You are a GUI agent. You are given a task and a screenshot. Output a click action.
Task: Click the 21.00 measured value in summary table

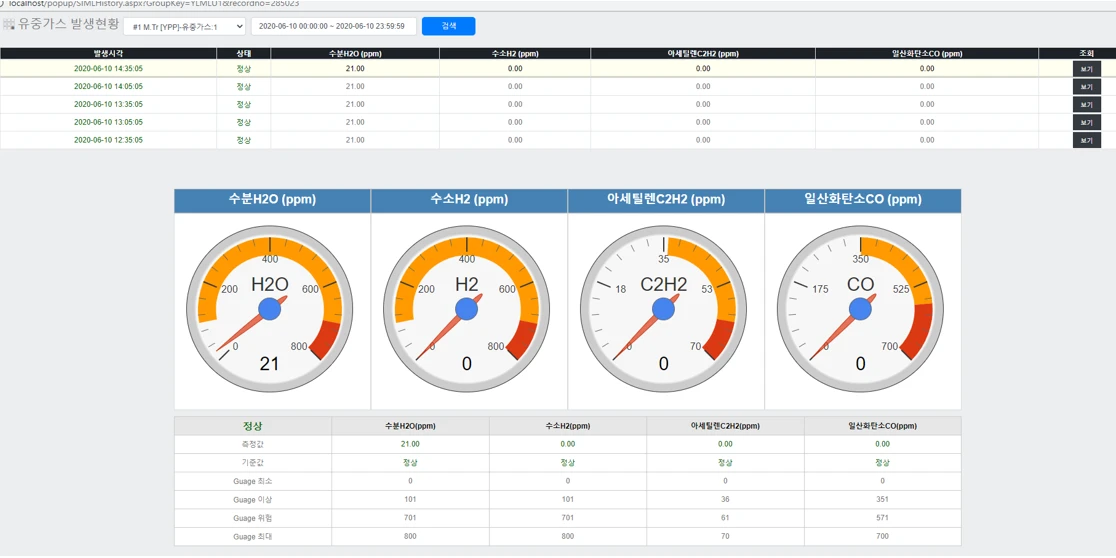(410, 444)
